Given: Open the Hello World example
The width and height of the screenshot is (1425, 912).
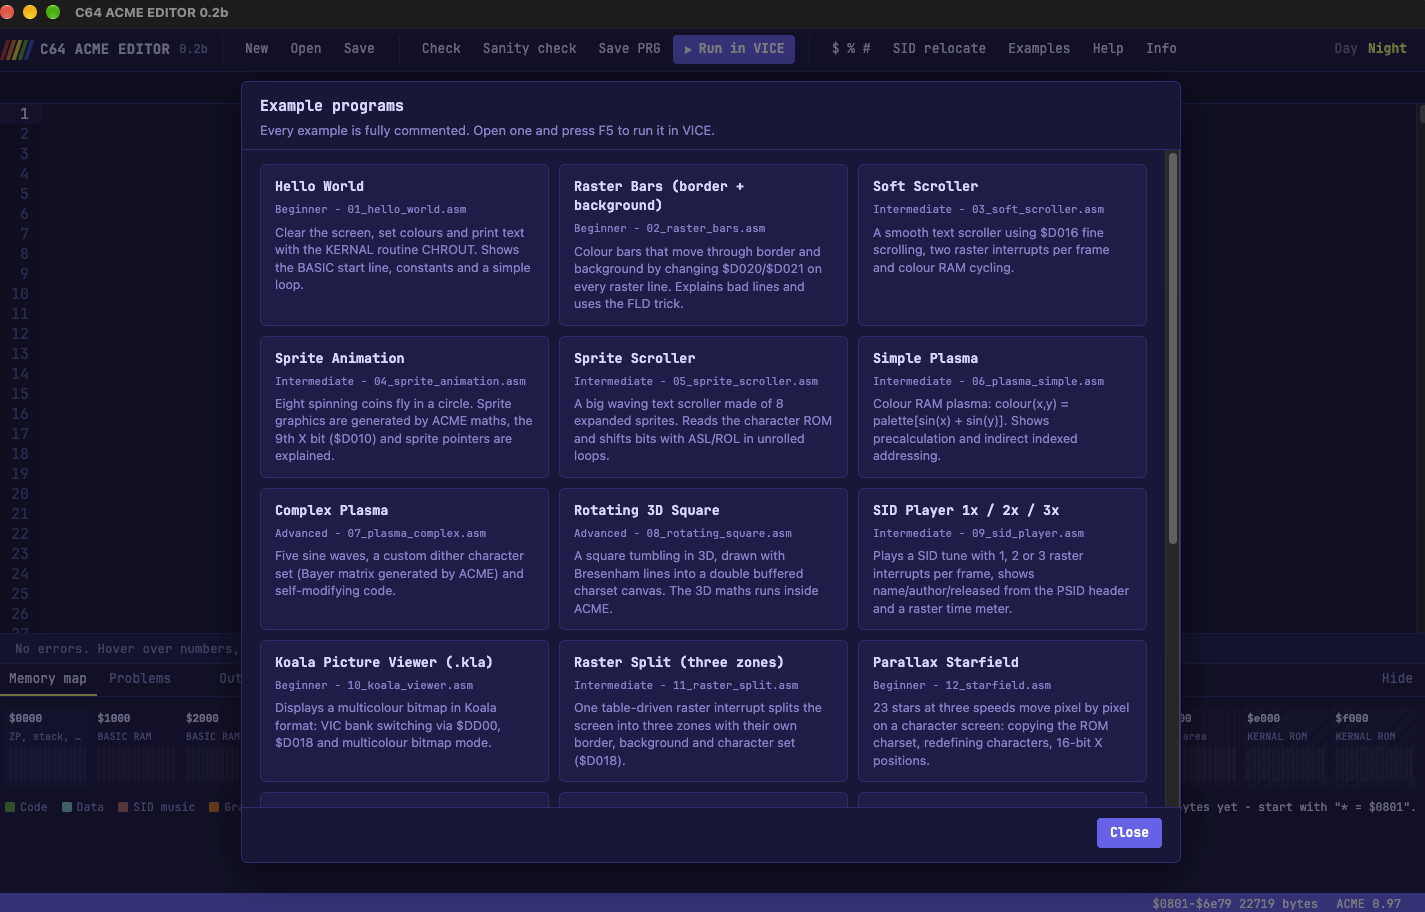Looking at the screenshot, I should point(404,245).
